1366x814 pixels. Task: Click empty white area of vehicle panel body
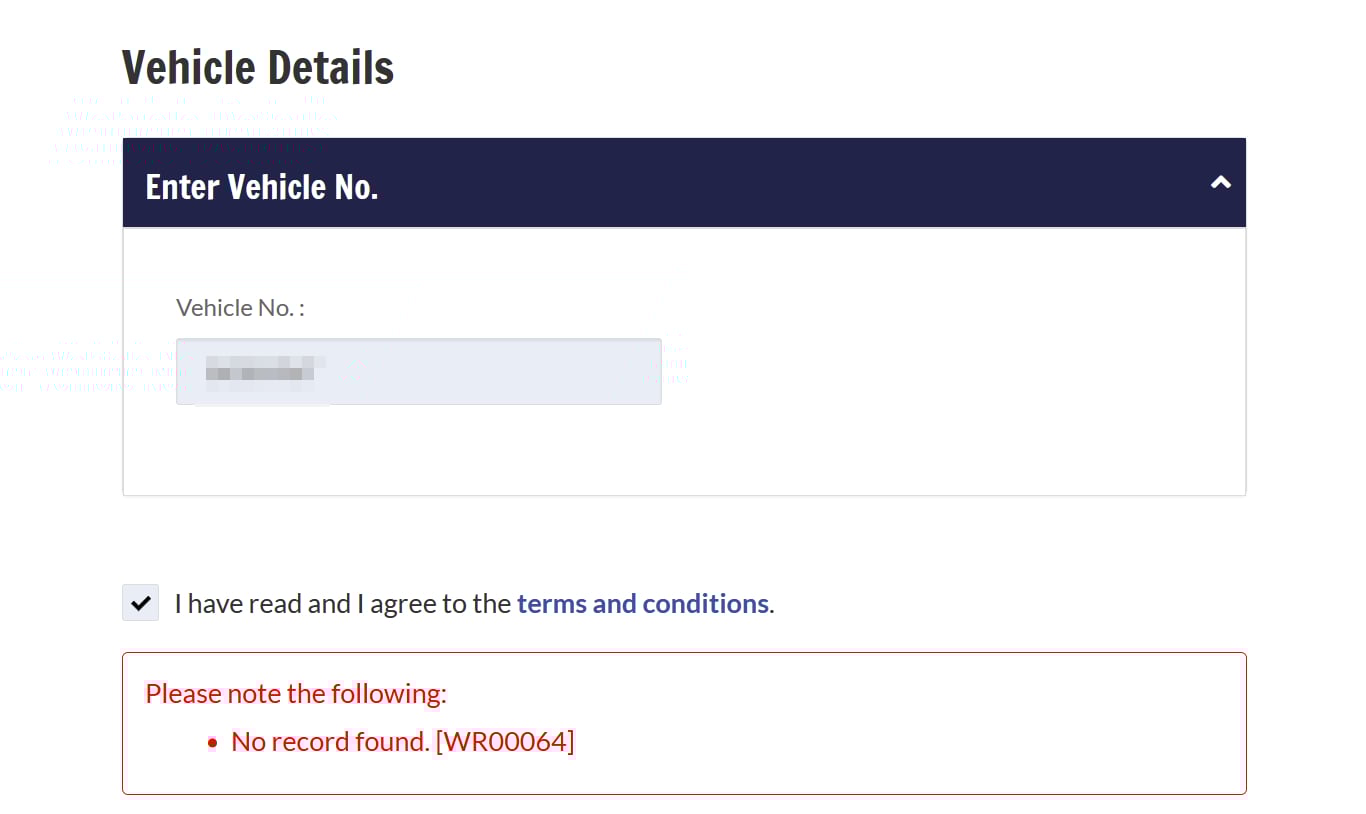[x=950, y=400]
